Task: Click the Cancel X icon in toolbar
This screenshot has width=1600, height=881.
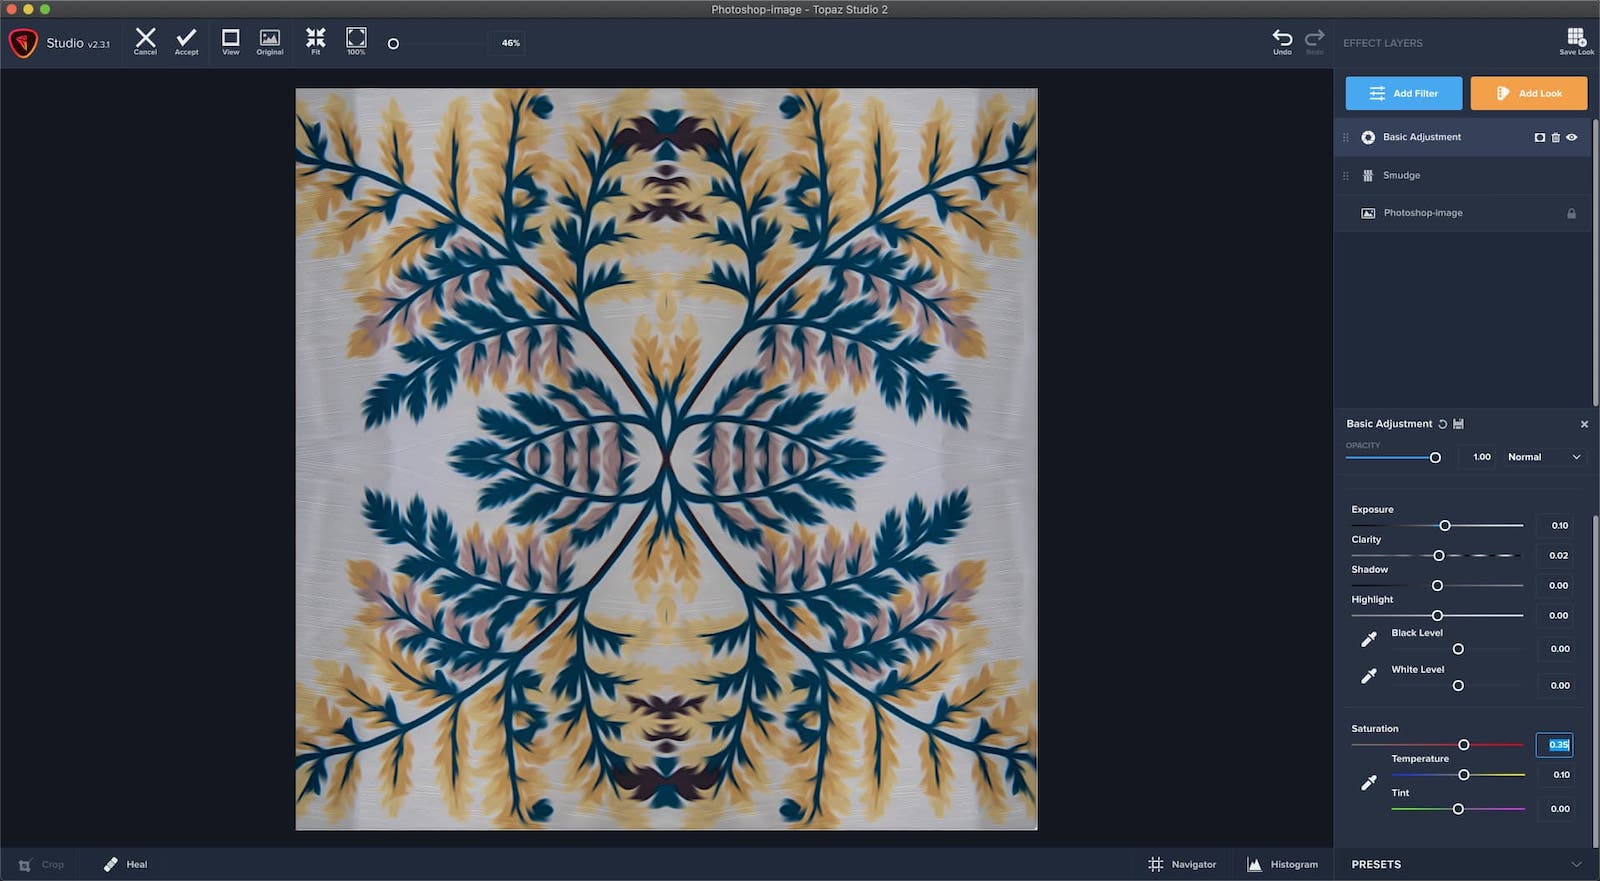Action: pos(145,39)
